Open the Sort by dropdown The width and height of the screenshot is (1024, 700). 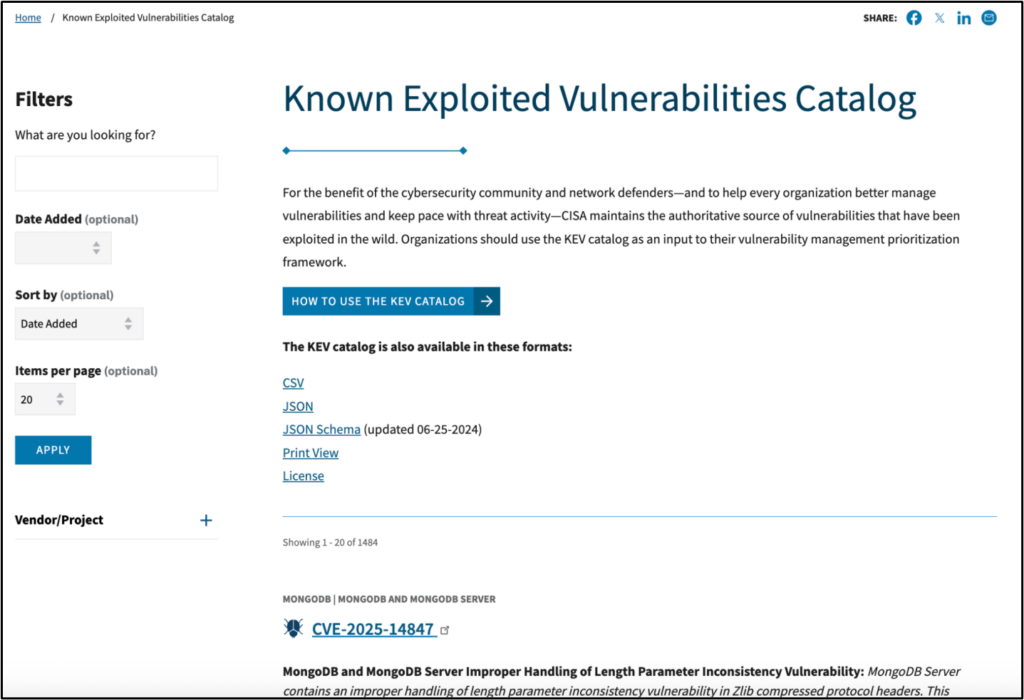(x=79, y=324)
